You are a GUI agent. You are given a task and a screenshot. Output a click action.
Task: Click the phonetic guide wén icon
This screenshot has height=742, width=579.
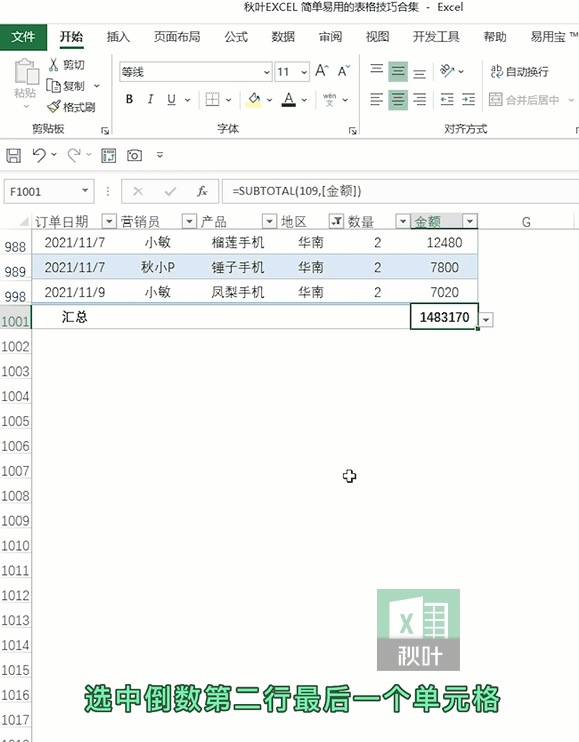tap(330, 99)
